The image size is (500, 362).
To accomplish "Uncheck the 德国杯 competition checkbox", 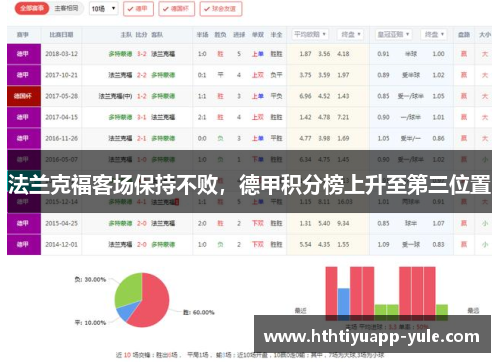I will click(176, 9).
